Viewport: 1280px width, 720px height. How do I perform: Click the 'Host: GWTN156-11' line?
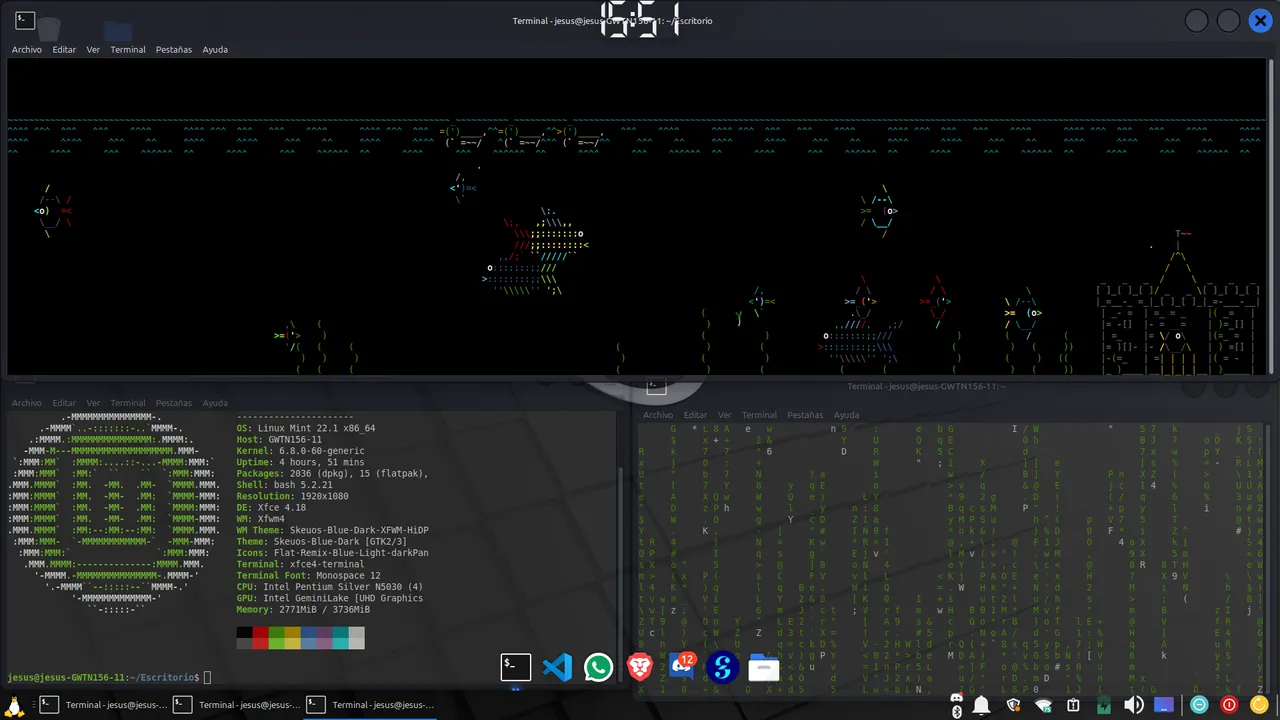279,439
